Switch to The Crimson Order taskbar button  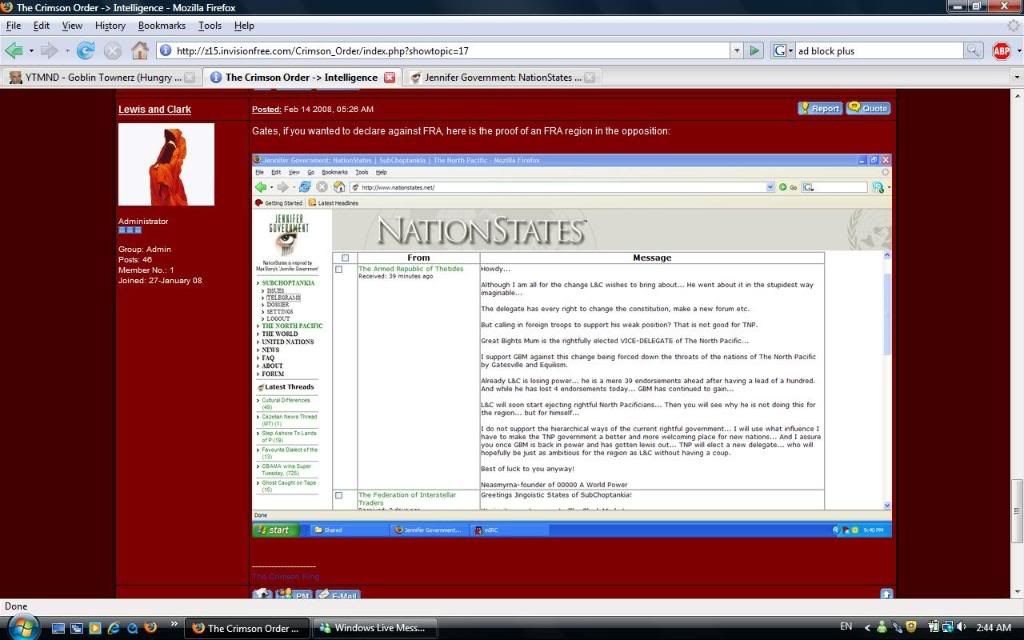tap(248, 628)
